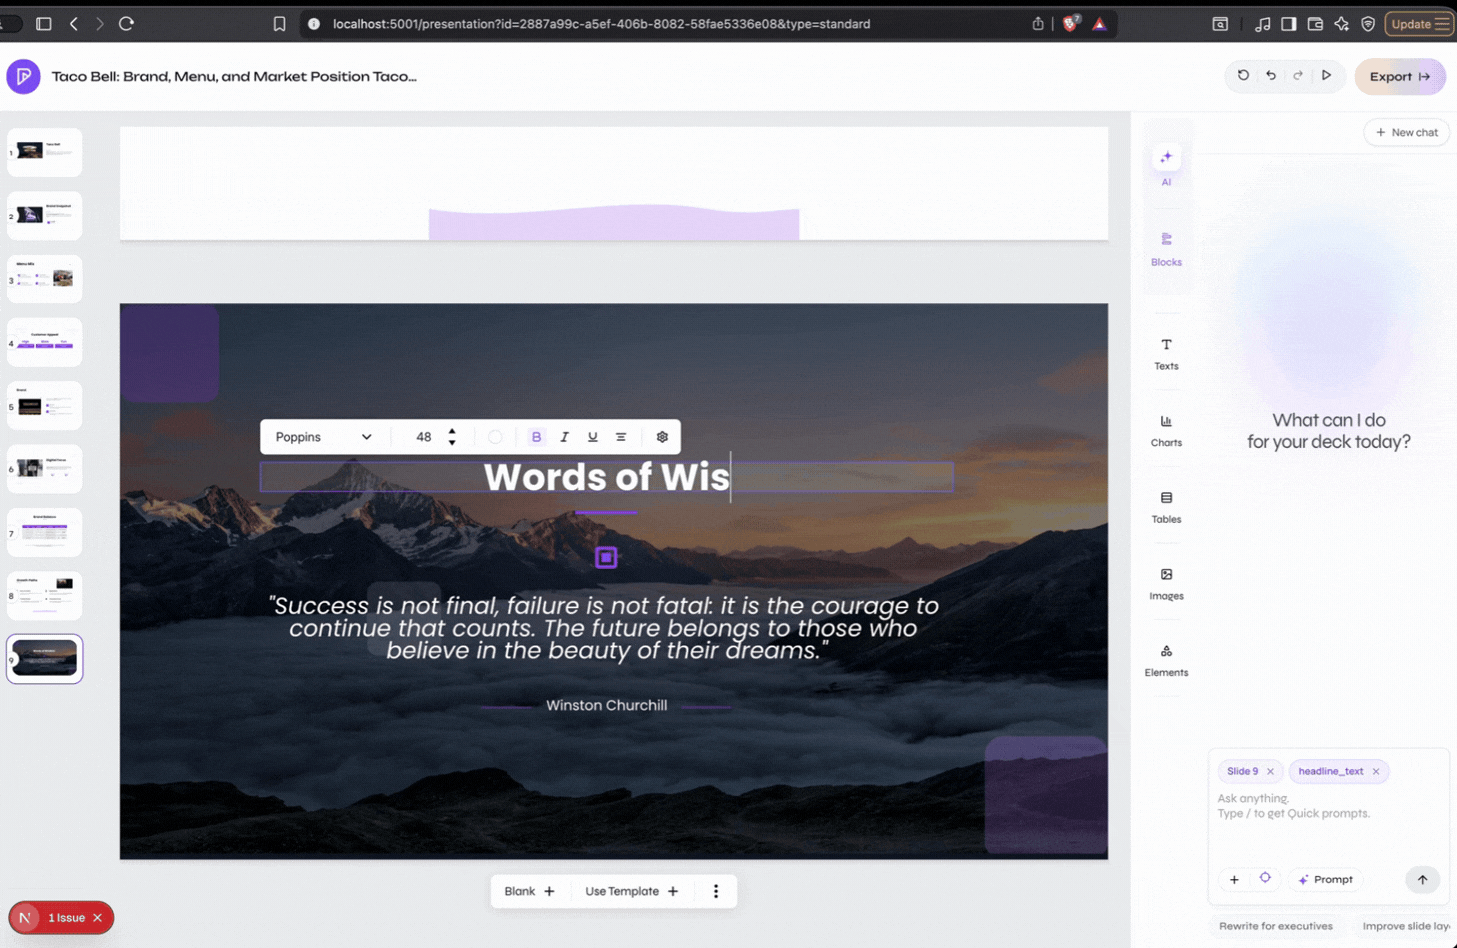
Task: Redo the last undone edit
Action: tap(1298, 76)
